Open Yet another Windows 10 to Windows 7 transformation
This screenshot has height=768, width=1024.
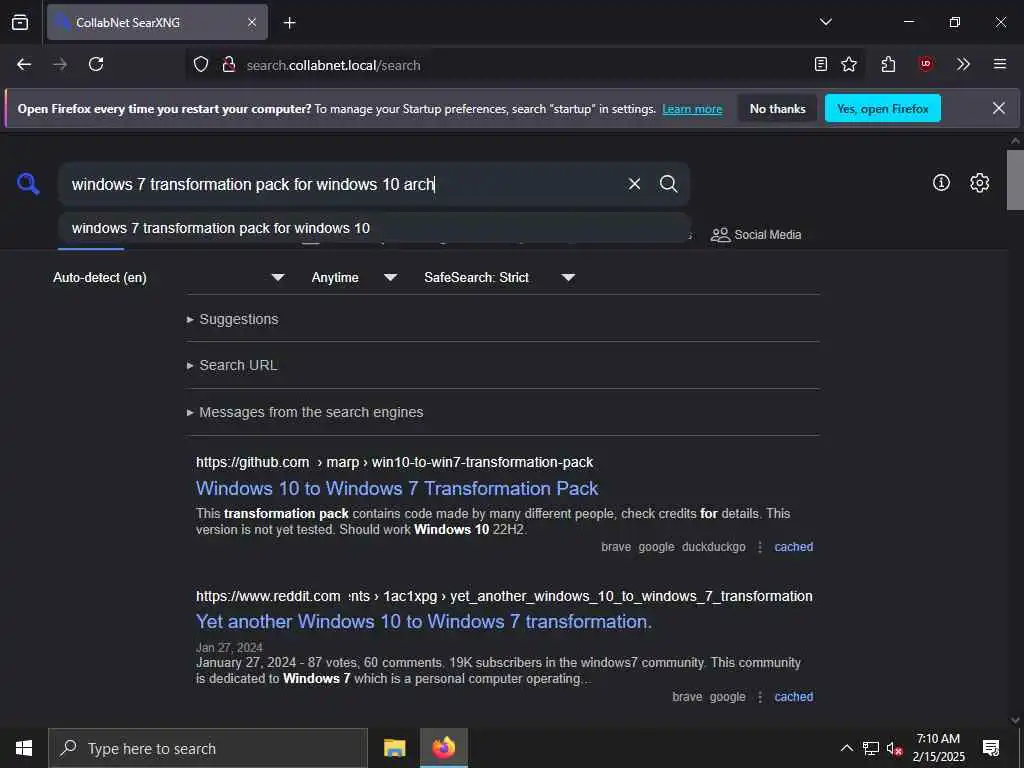pyautogui.click(x=424, y=622)
